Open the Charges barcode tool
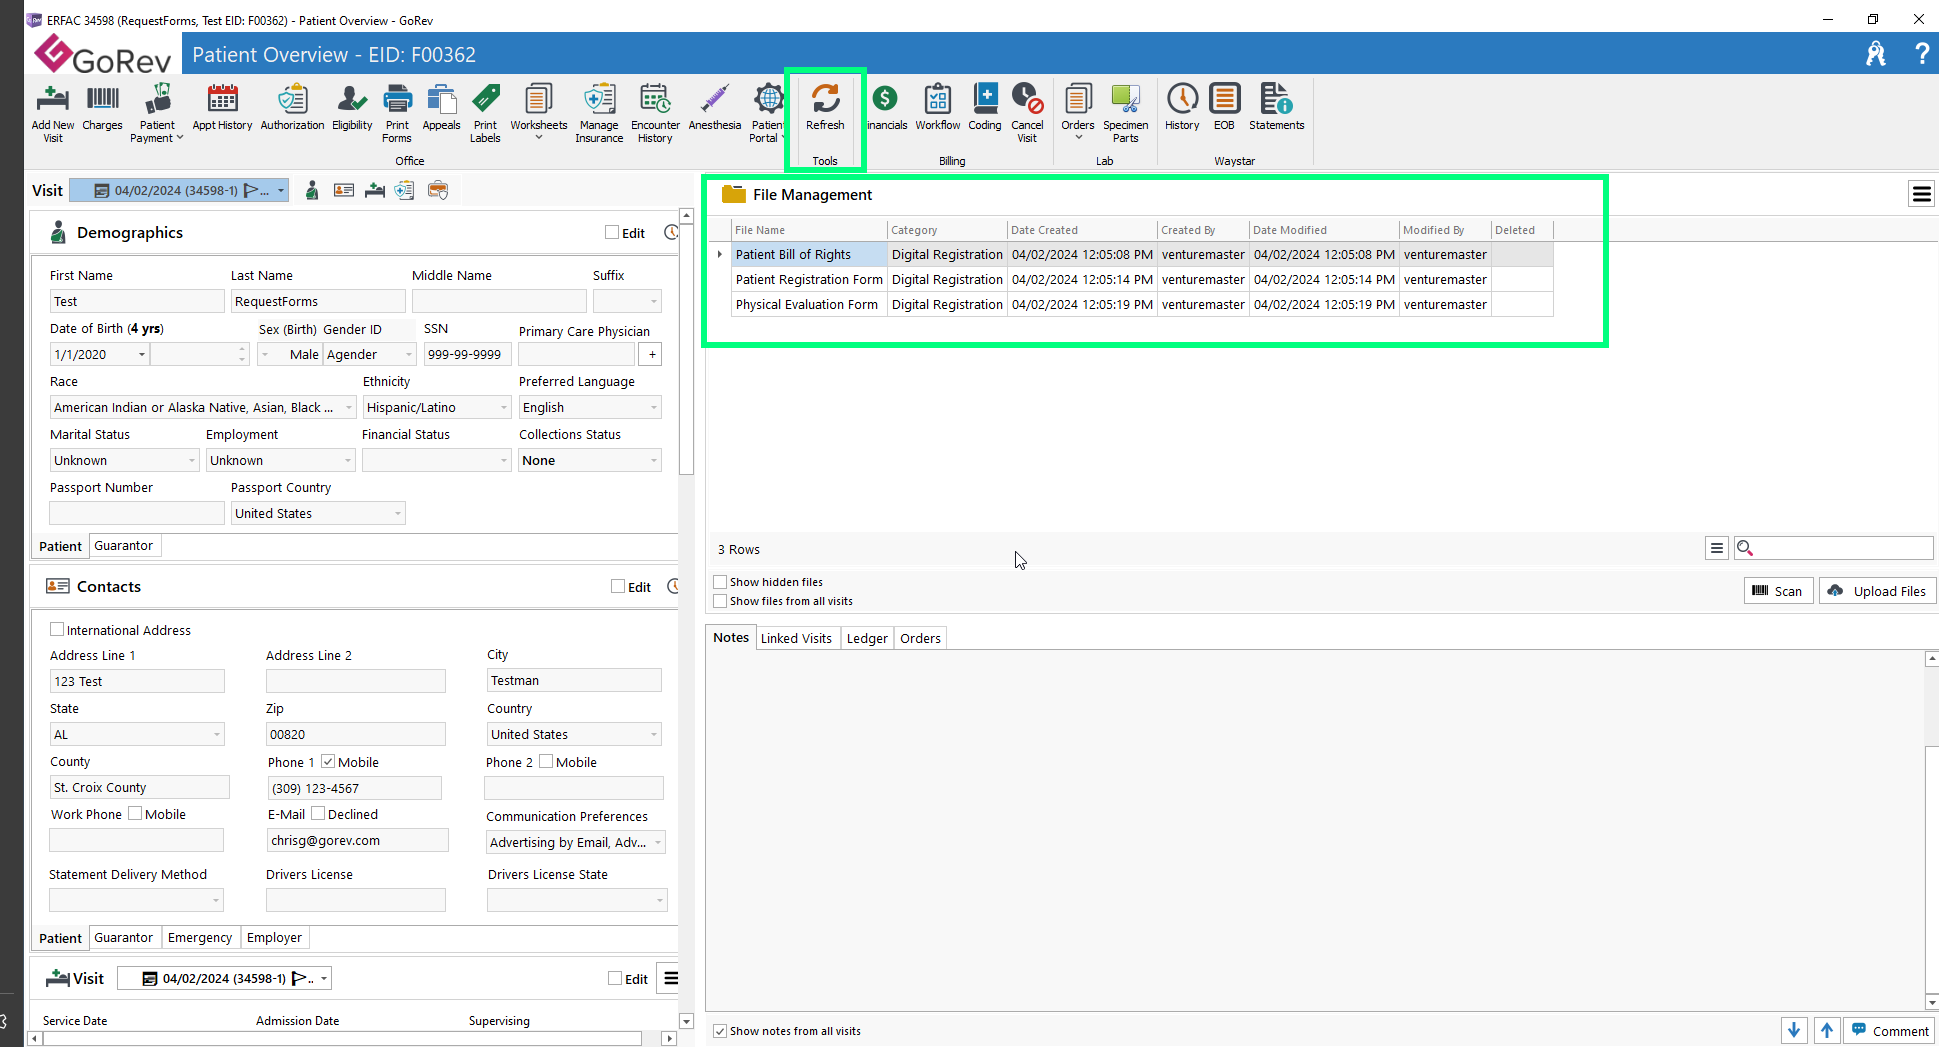The image size is (1939, 1047). tap(102, 108)
